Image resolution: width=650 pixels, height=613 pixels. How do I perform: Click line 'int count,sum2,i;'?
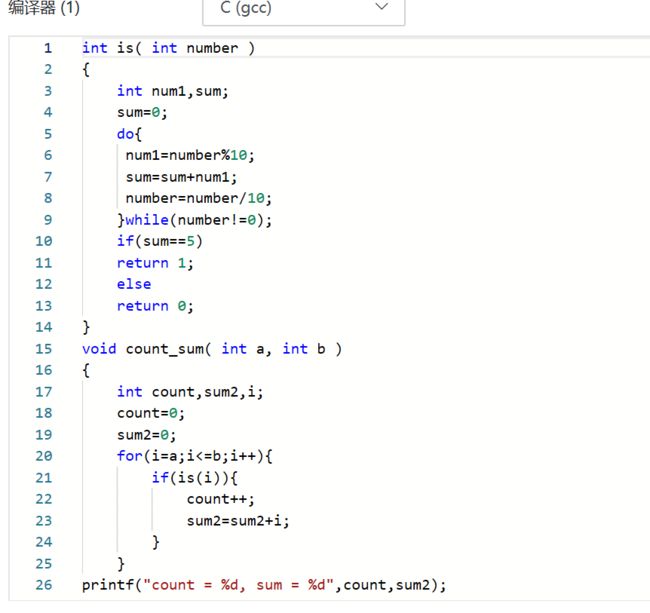point(190,392)
